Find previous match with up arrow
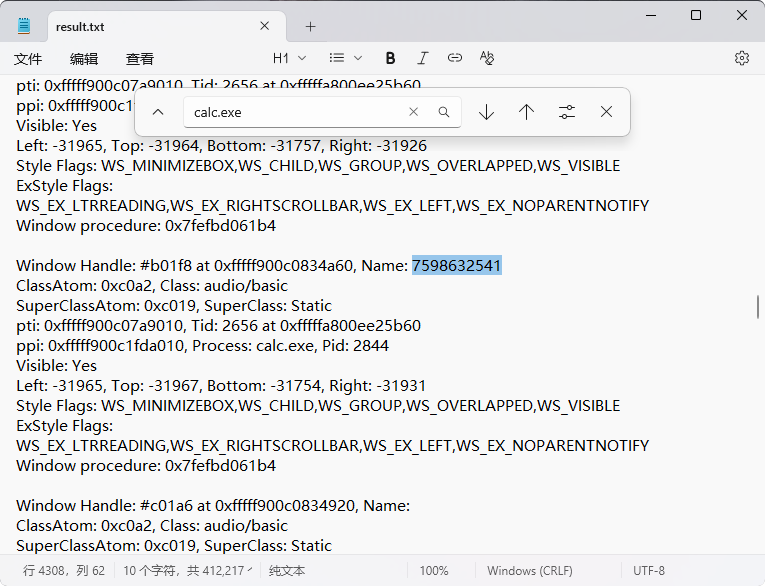 [x=526, y=112]
